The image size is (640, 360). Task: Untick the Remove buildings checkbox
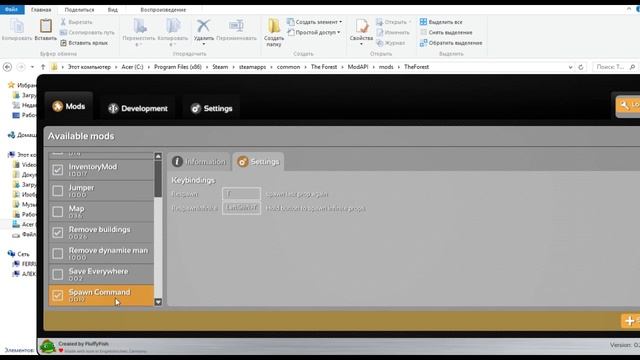point(58,233)
